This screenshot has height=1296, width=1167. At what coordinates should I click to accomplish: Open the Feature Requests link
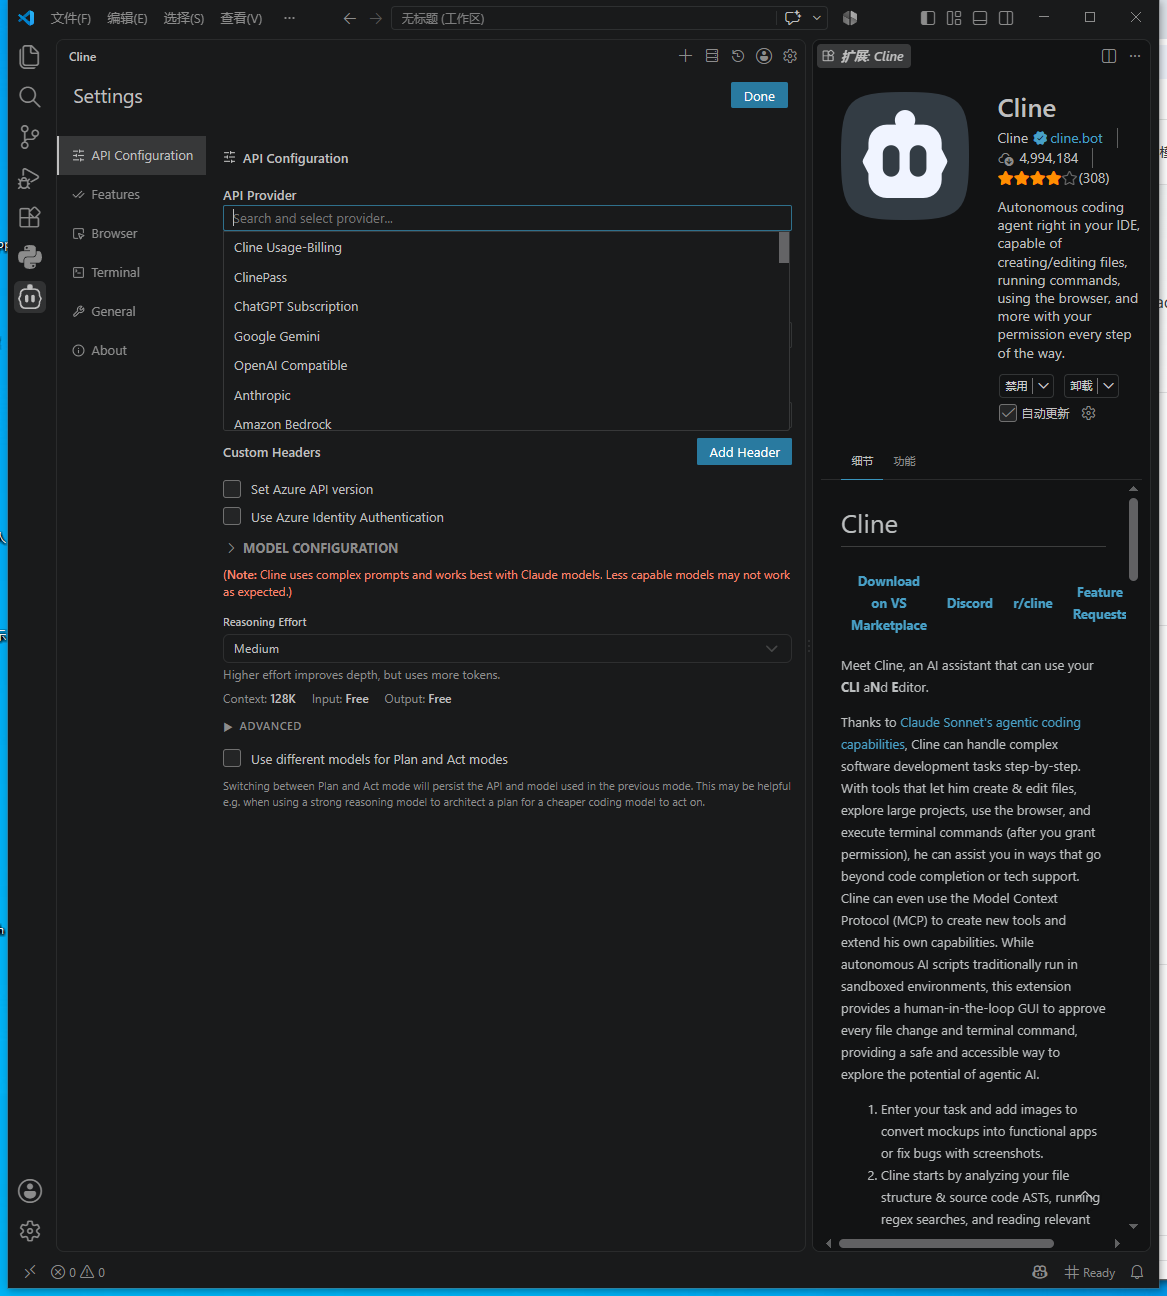pyautogui.click(x=1099, y=603)
